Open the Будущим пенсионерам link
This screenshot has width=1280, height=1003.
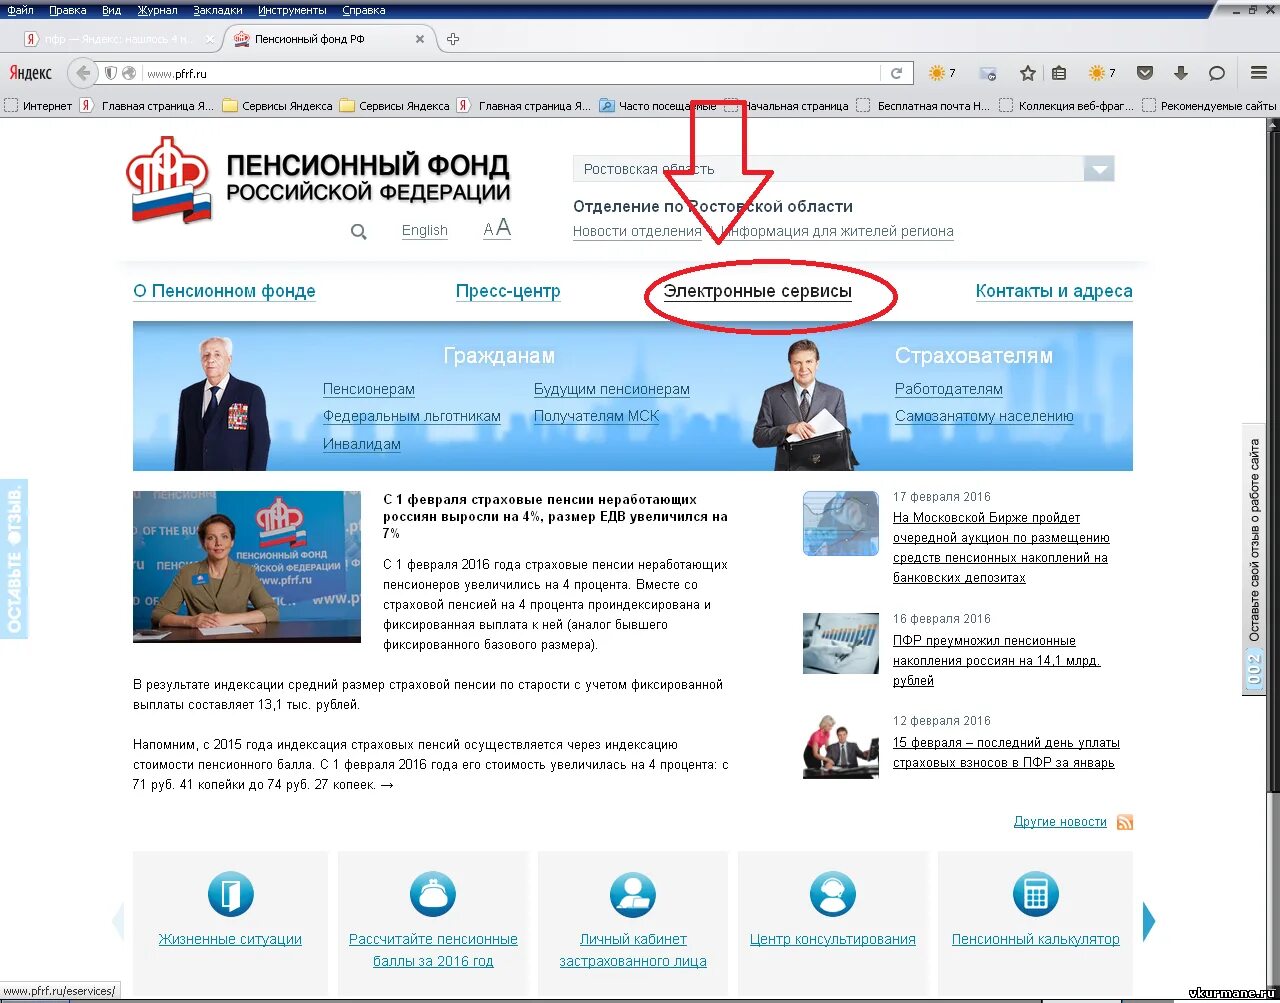(x=612, y=389)
